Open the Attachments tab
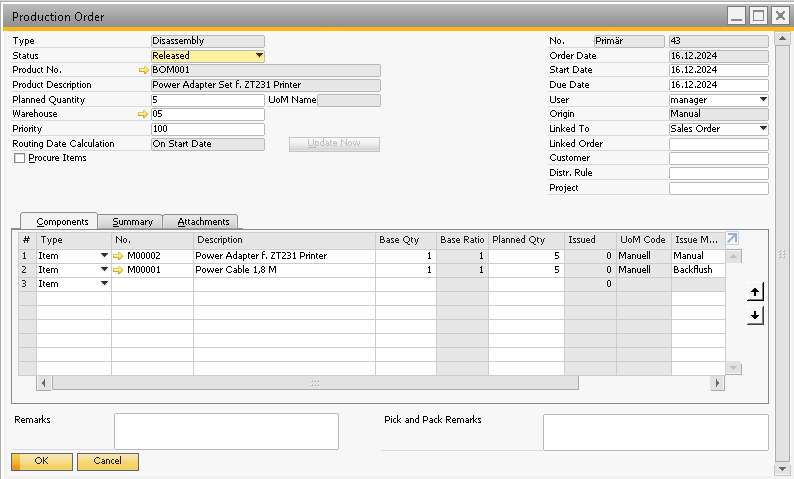The width and height of the screenshot is (794, 479). click(203, 222)
